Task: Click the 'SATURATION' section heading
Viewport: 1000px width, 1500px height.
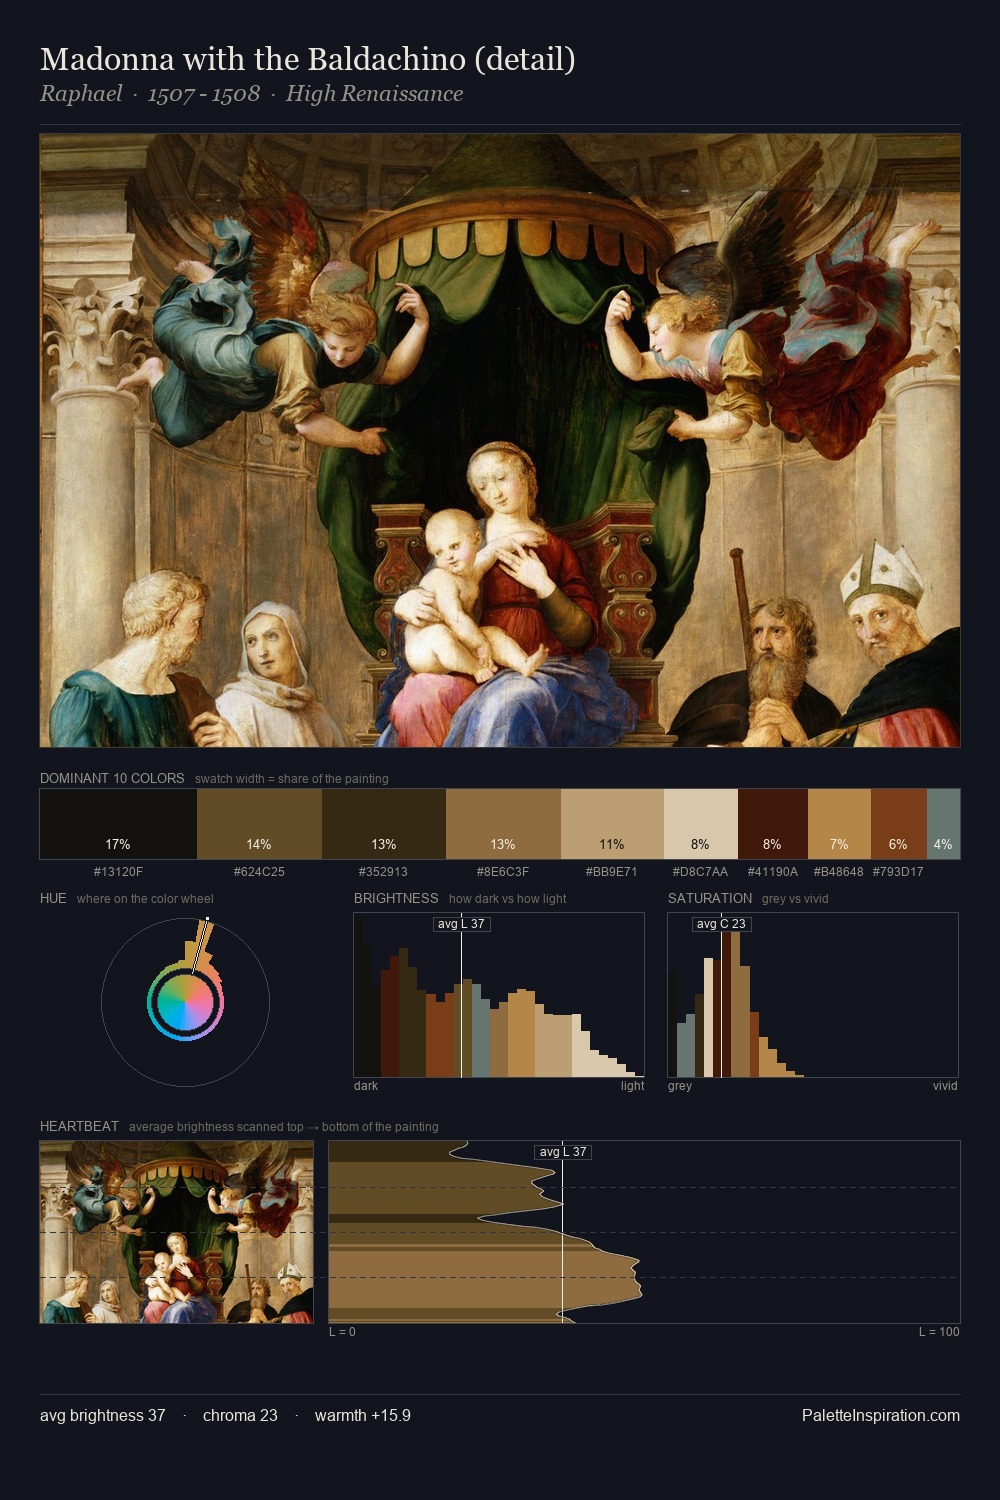Action: (710, 898)
